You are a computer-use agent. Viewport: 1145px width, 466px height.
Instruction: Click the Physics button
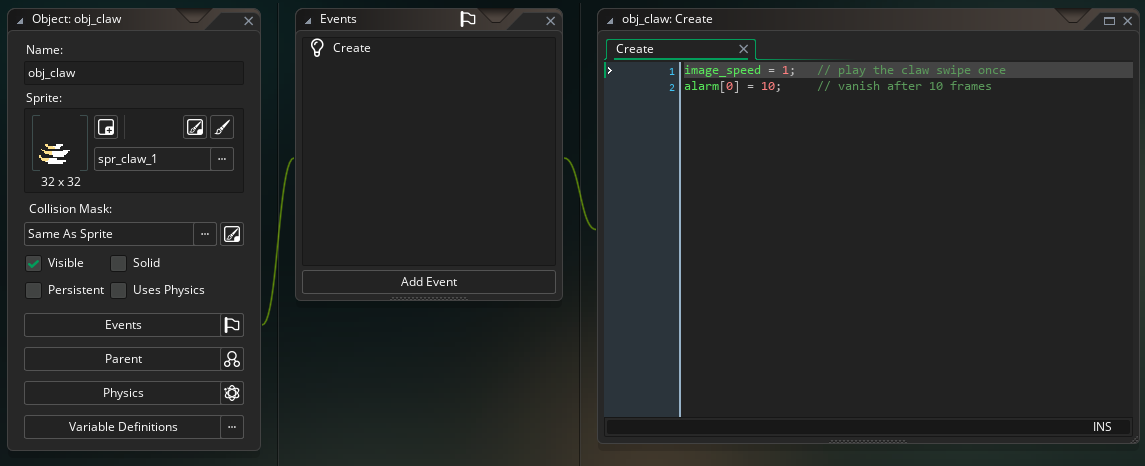point(123,393)
